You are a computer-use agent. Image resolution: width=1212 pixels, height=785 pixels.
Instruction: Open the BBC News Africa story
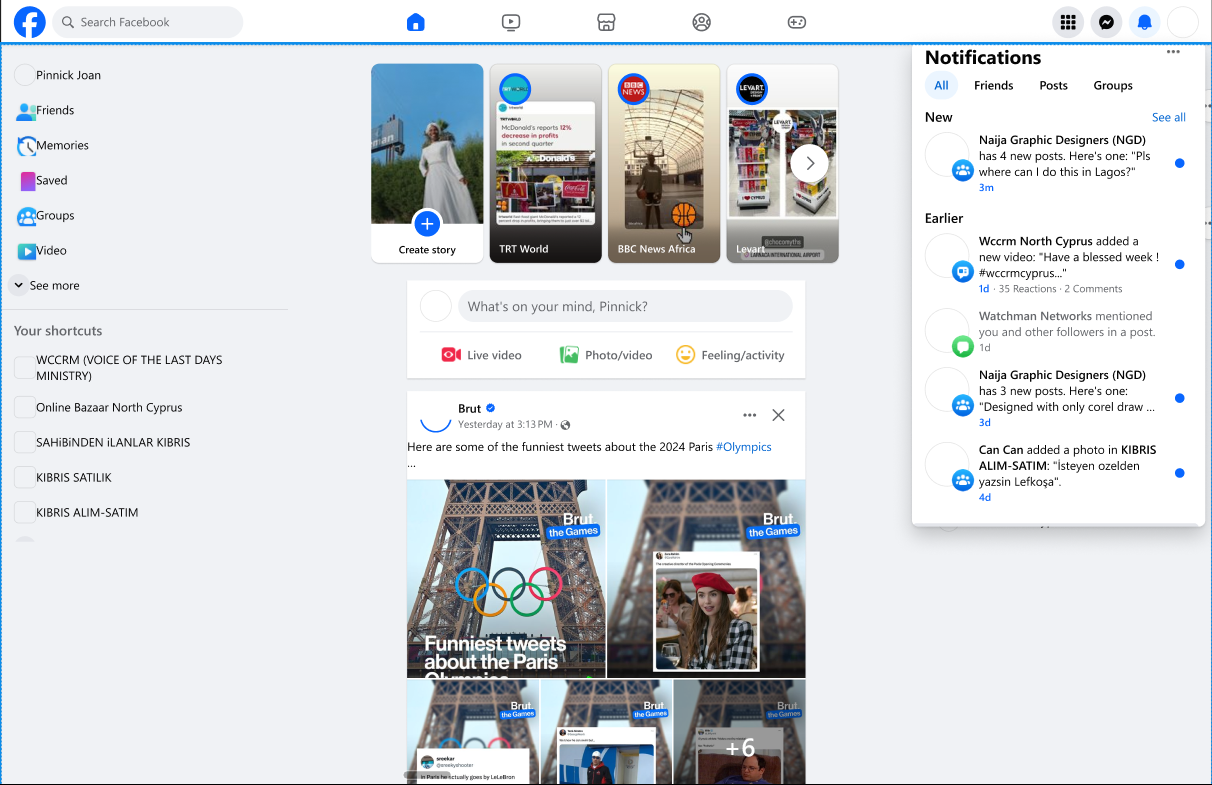[663, 163]
